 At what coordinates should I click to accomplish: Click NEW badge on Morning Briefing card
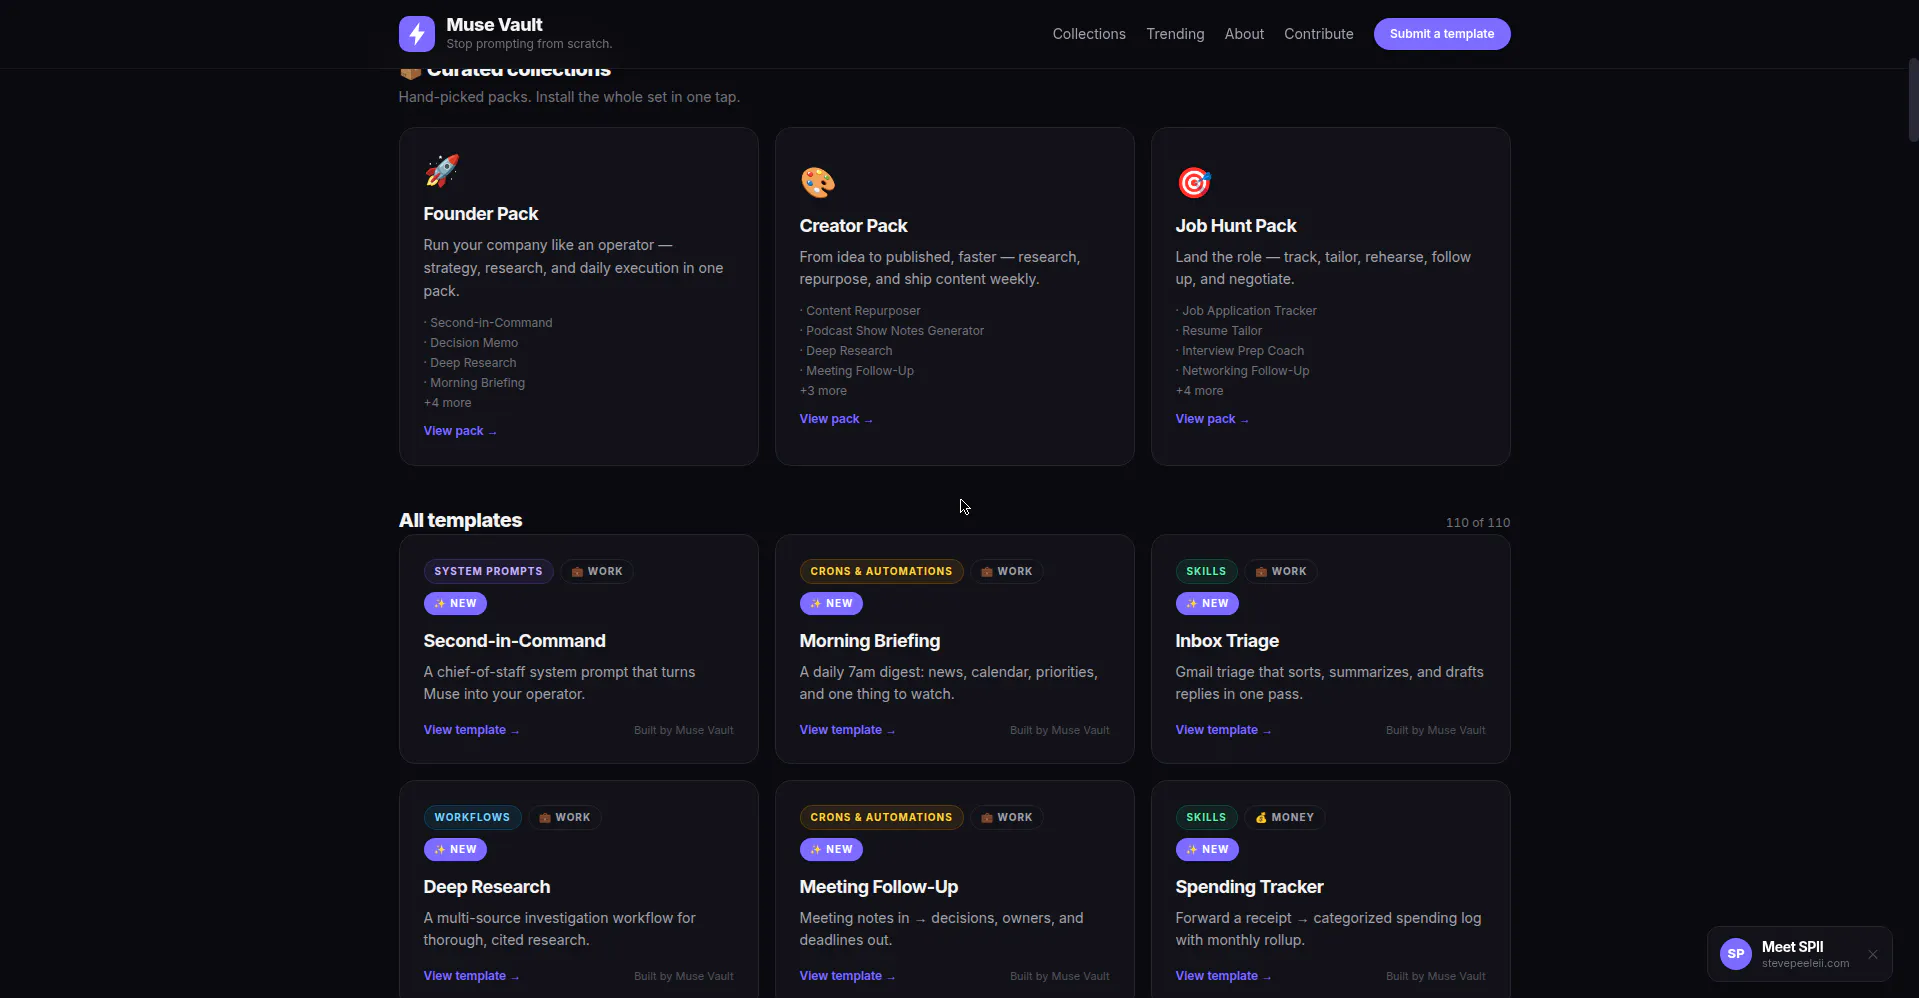pyautogui.click(x=831, y=603)
